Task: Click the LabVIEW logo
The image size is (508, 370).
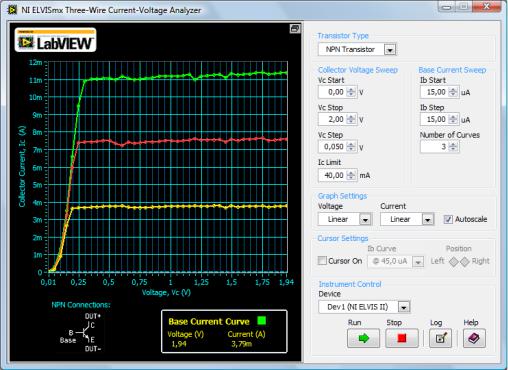Action: pyautogui.click(x=55, y=40)
